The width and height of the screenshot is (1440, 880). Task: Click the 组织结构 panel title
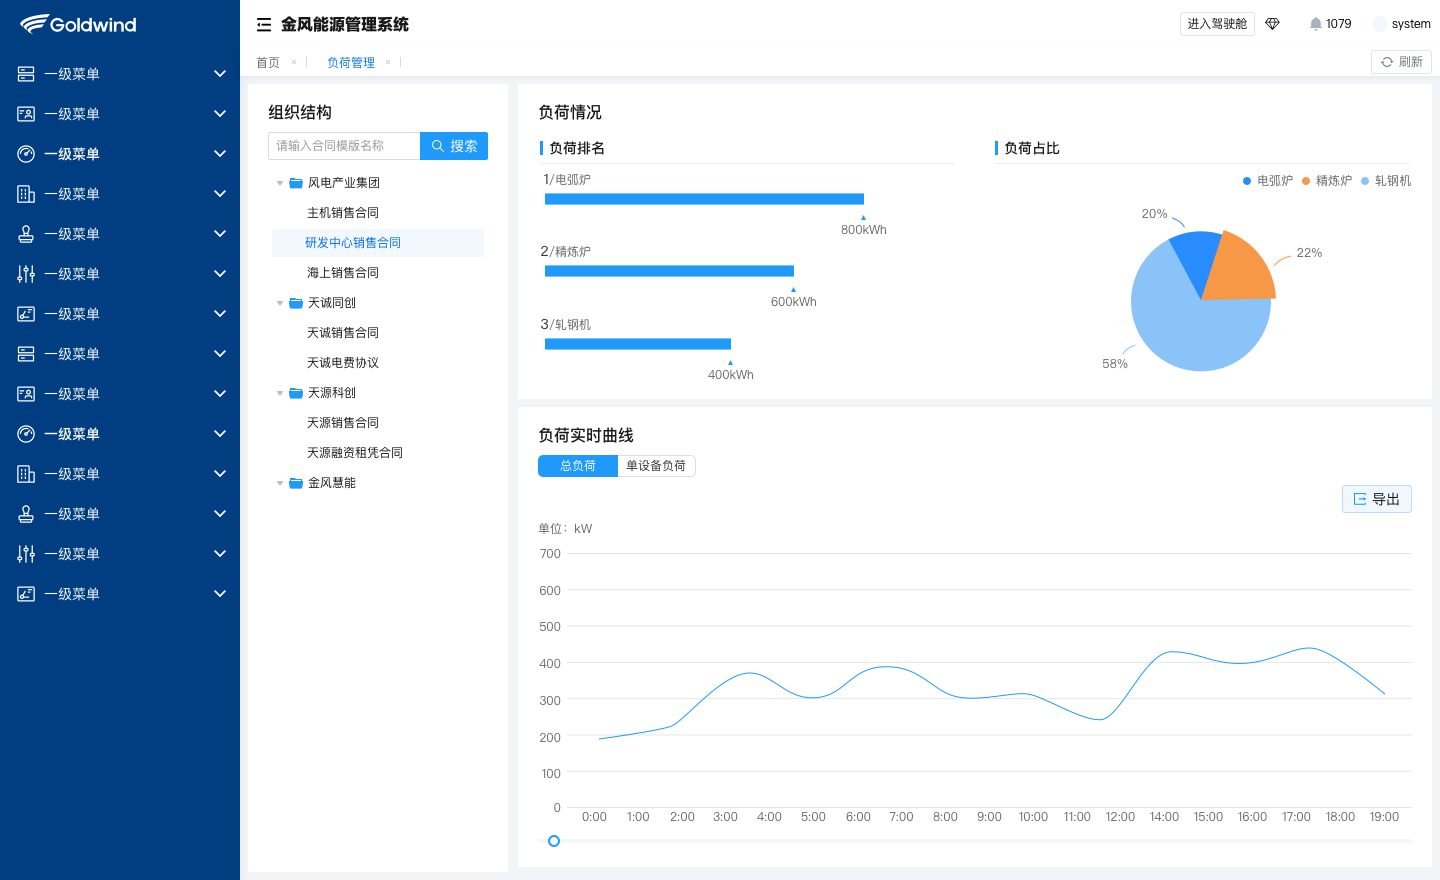(300, 112)
